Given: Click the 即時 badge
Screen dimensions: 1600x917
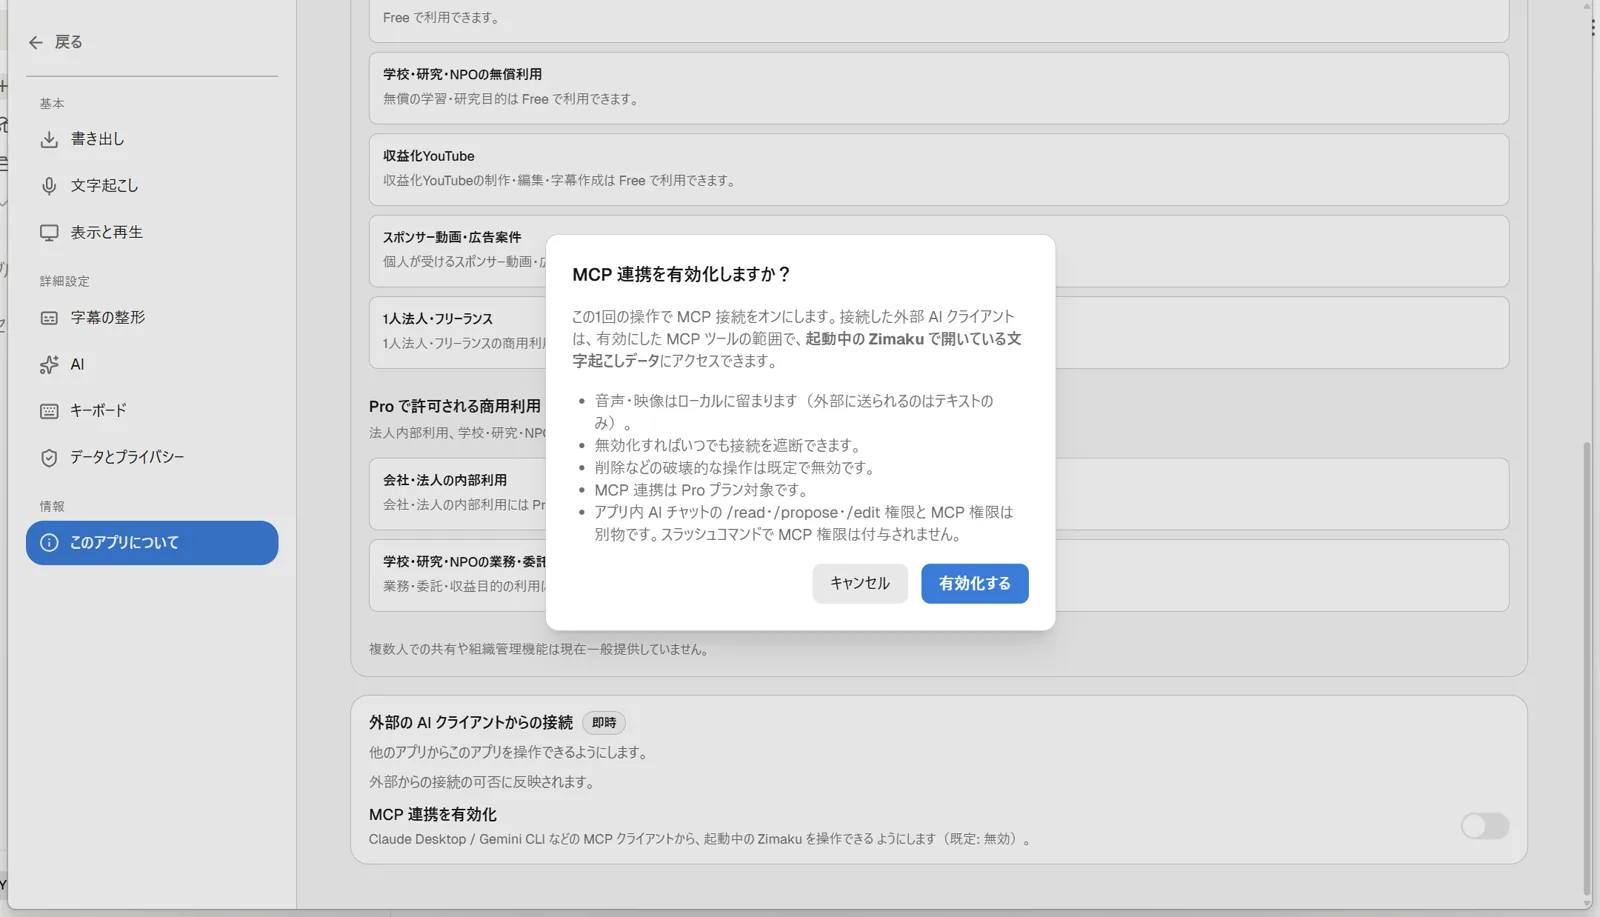Looking at the screenshot, I should click(604, 723).
